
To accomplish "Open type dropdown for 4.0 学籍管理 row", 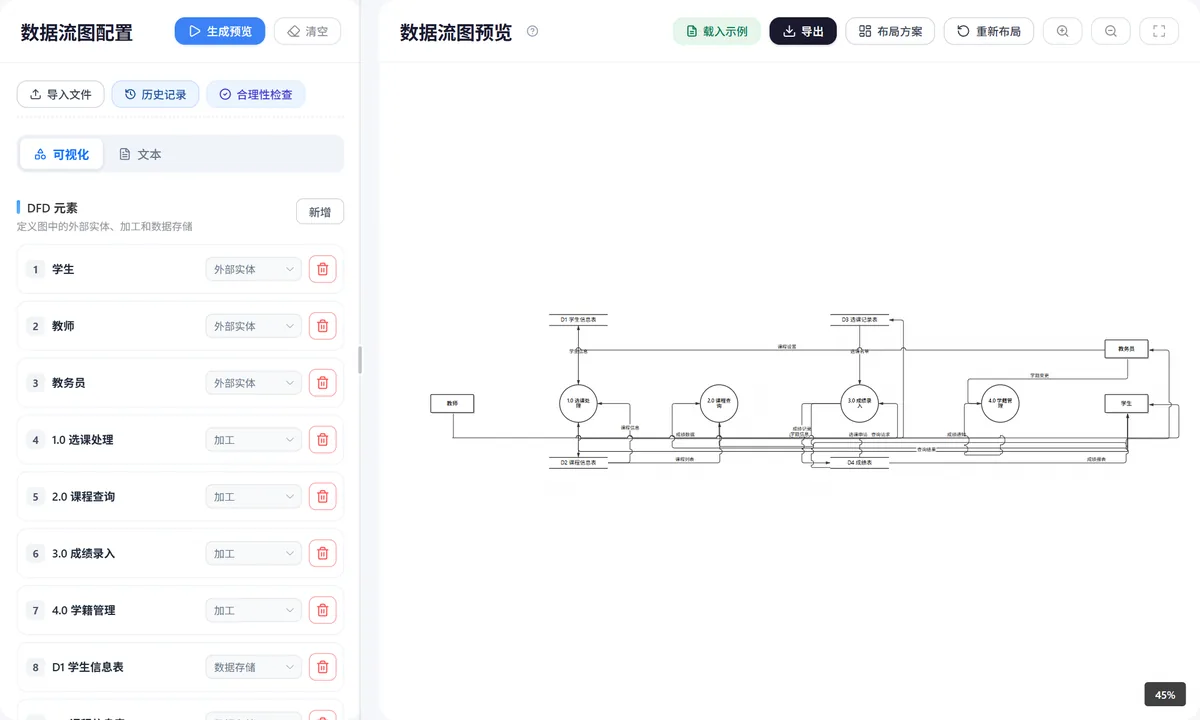I will click(x=253, y=610).
